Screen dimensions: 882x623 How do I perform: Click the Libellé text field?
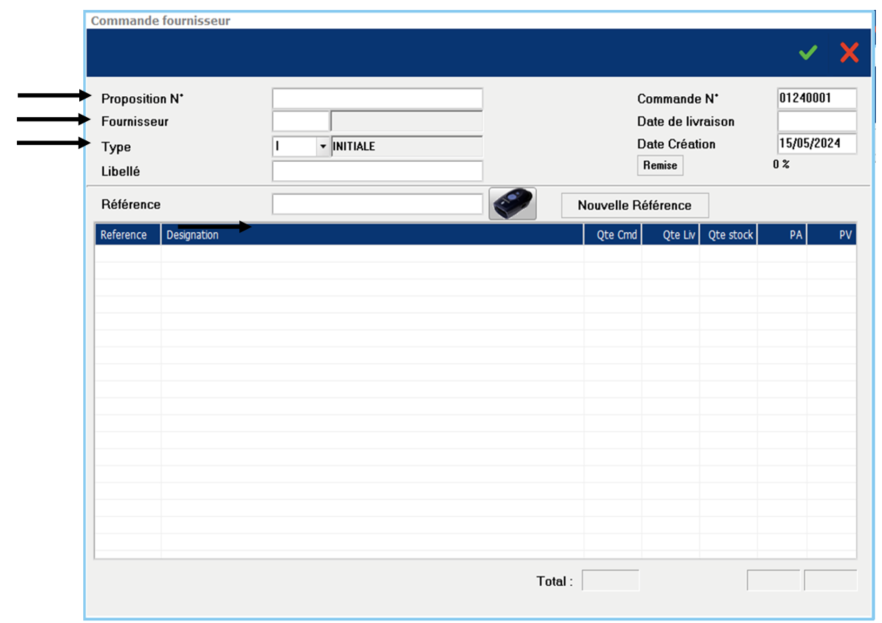pos(377,171)
